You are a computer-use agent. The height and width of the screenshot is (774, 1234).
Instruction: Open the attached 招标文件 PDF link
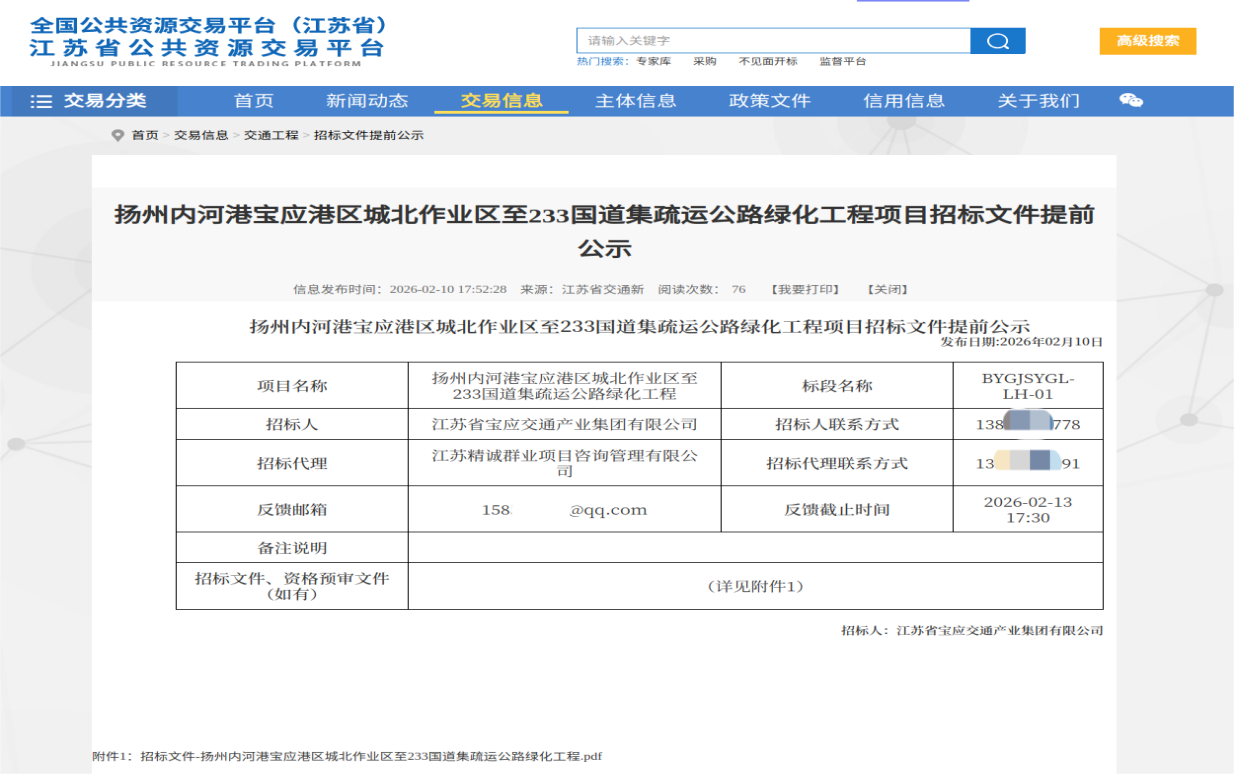tap(371, 756)
